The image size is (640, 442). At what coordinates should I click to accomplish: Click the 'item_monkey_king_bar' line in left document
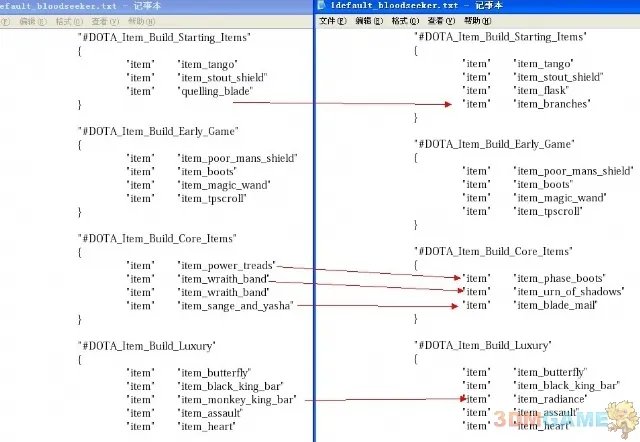point(236,399)
